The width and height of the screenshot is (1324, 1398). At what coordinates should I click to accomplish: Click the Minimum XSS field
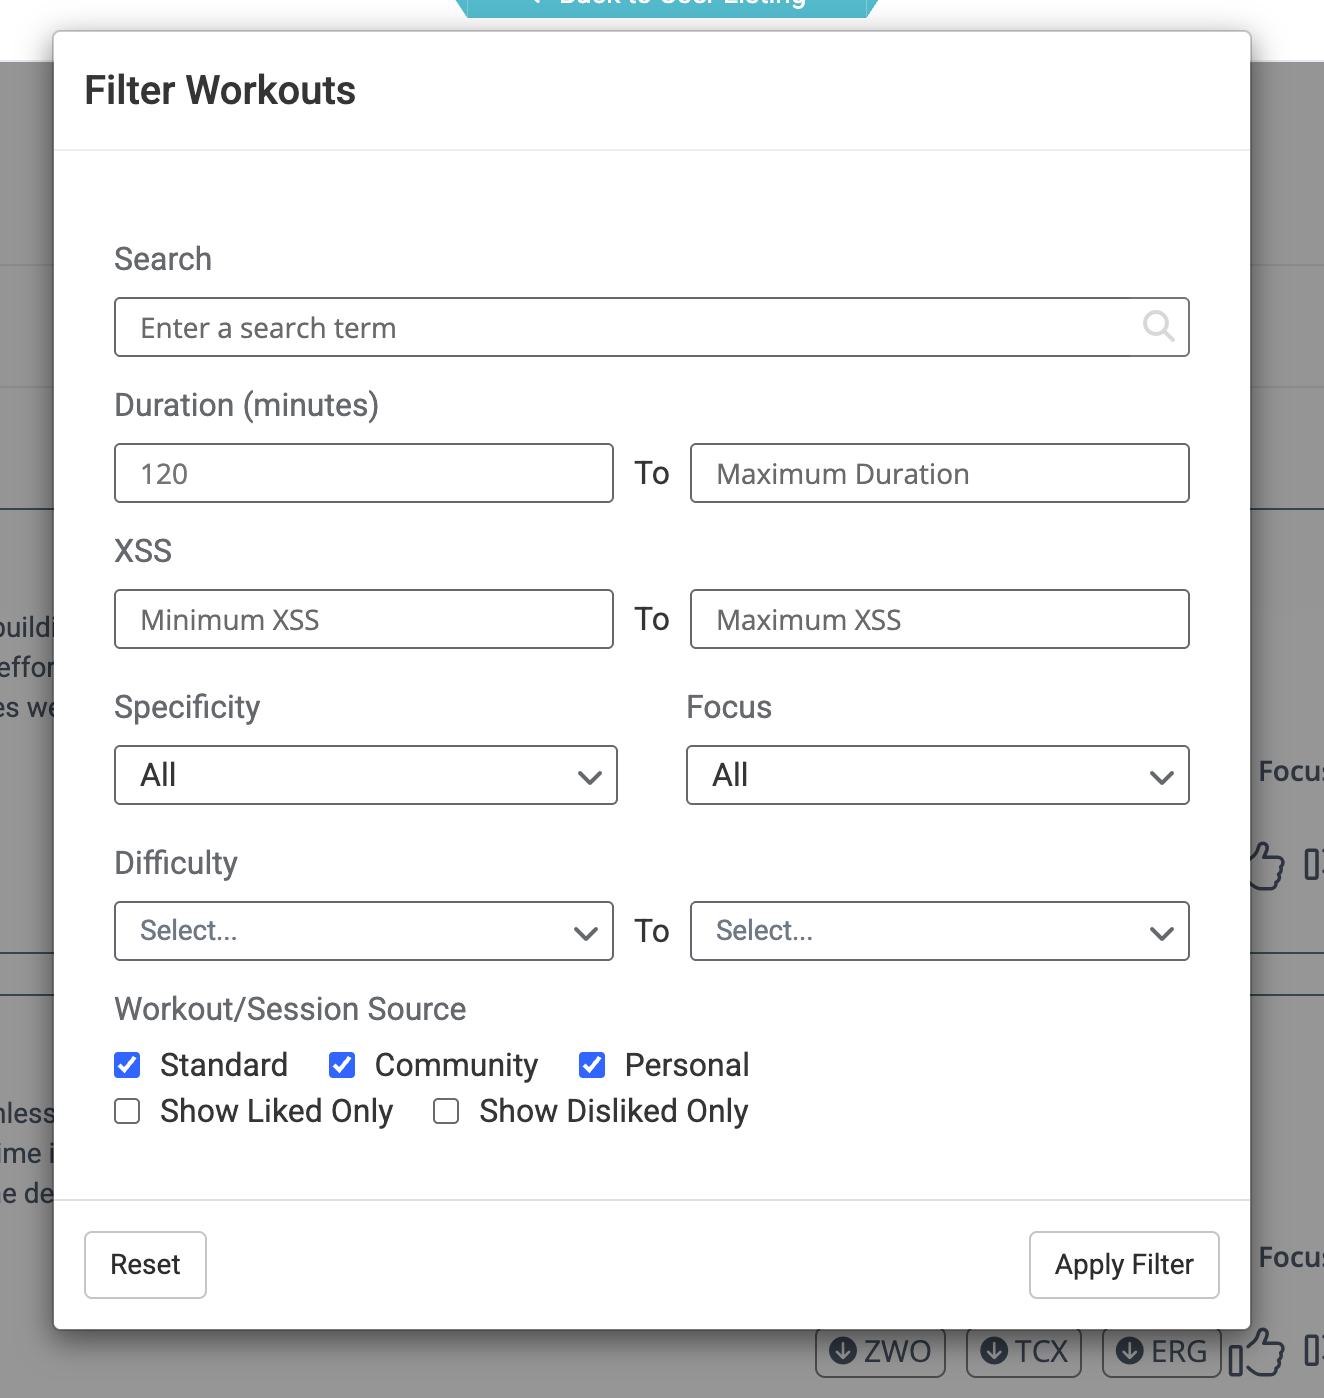pyautogui.click(x=363, y=619)
